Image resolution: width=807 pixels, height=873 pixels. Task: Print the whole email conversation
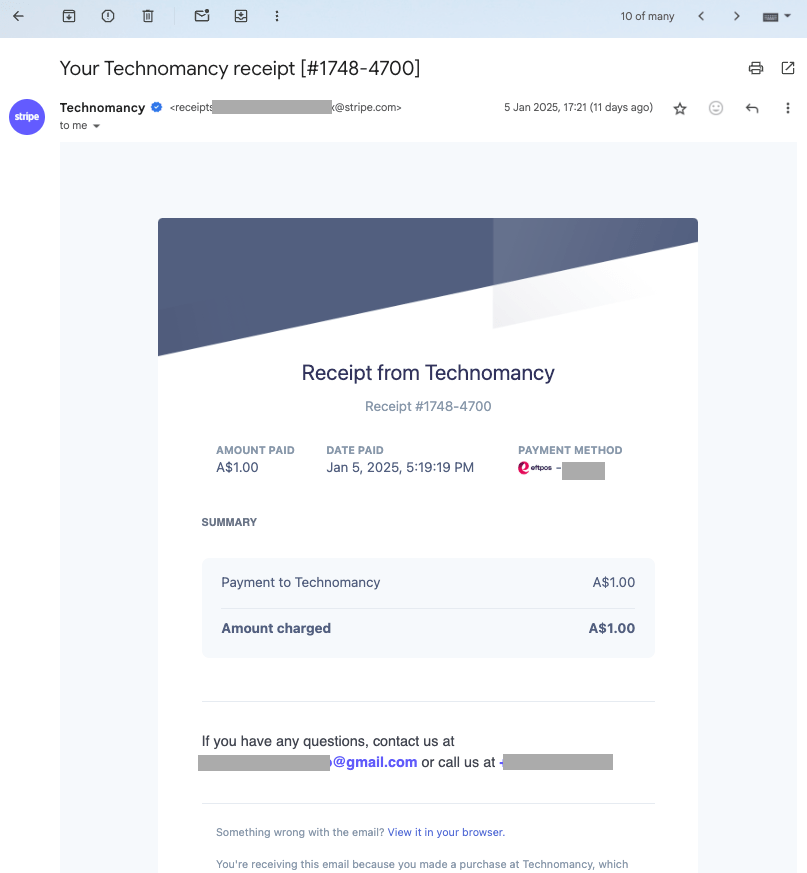[756, 68]
